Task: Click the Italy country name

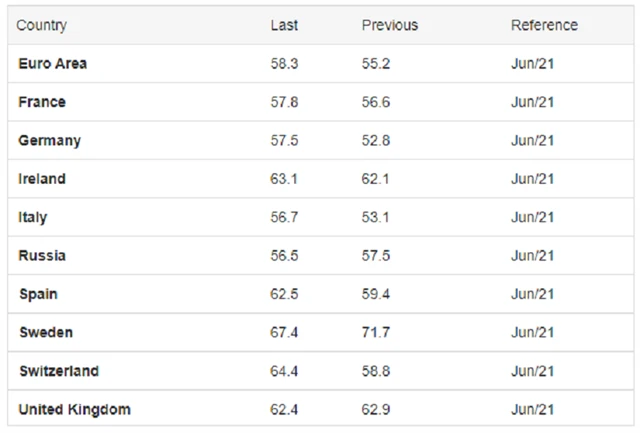Action: [32, 217]
